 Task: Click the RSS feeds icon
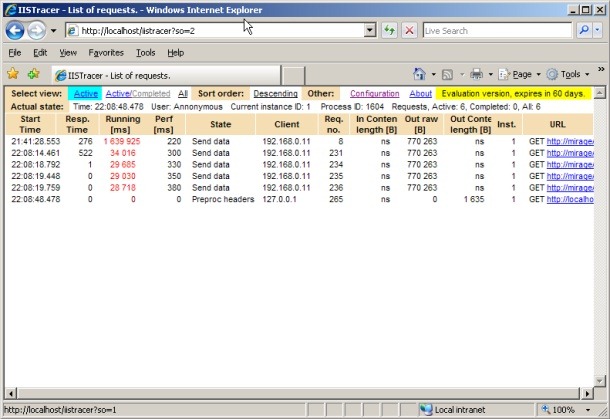click(x=447, y=74)
